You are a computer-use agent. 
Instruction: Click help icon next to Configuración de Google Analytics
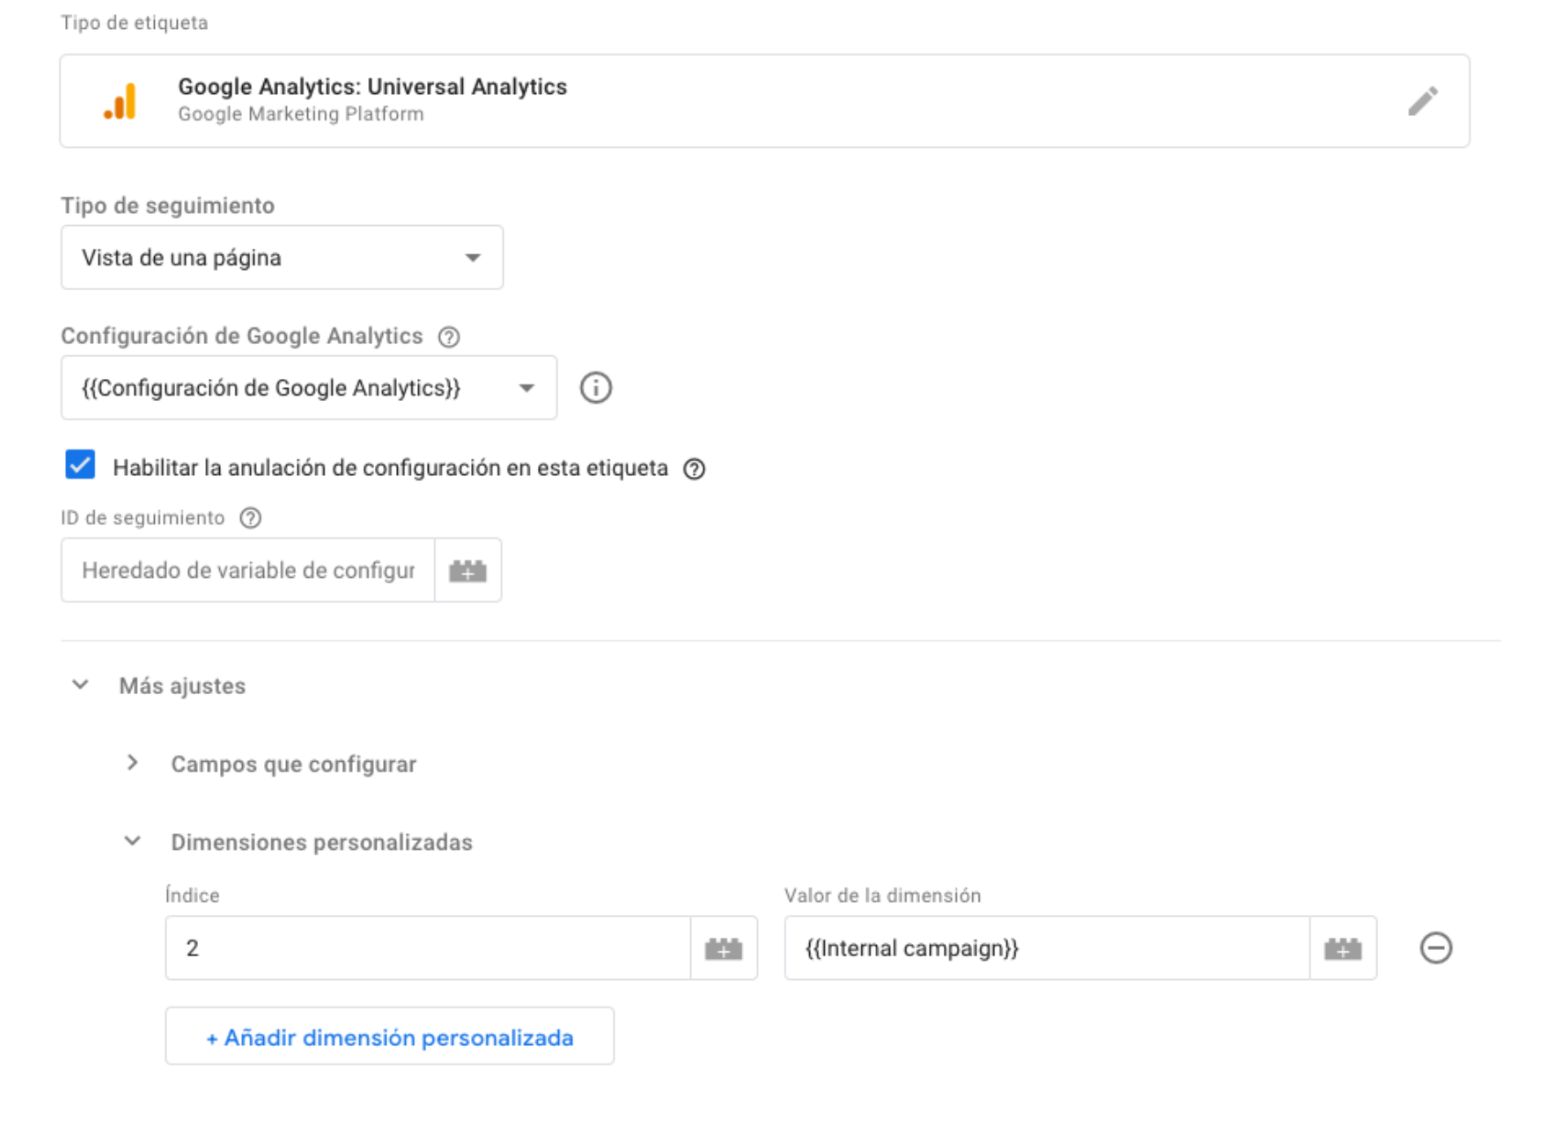coord(449,337)
